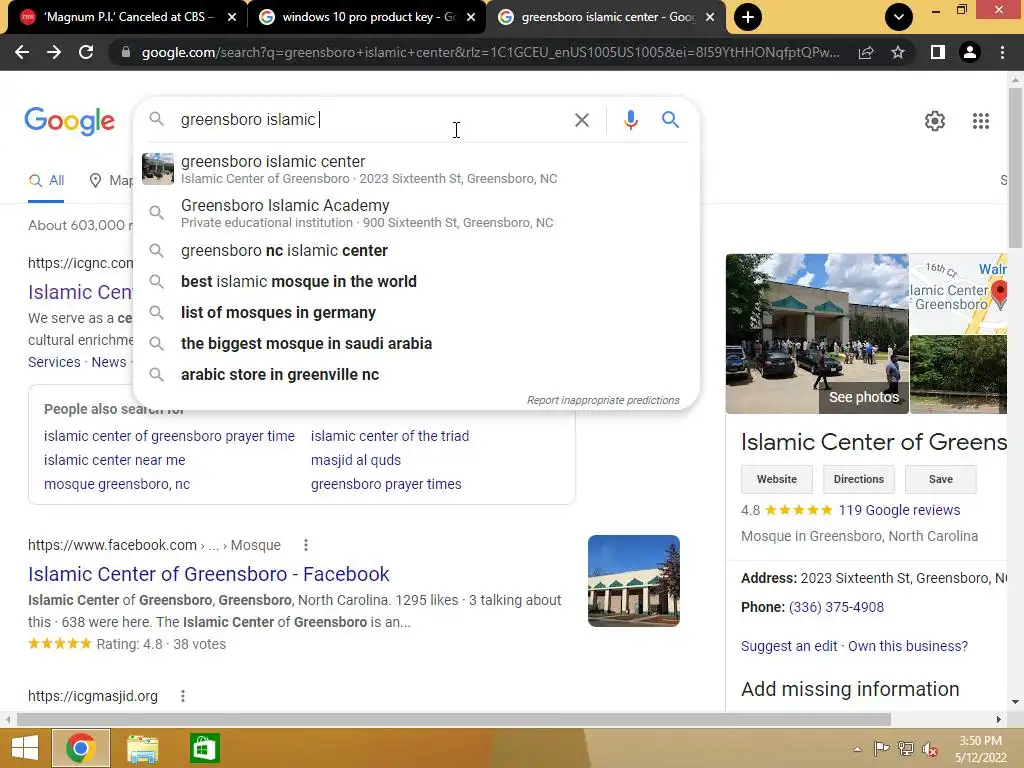The height and width of the screenshot is (768, 1024).
Task: Click the muted volume tray icon
Action: tap(930, 749)
